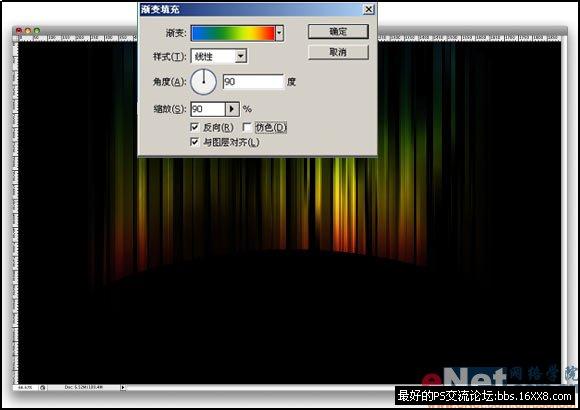Click the Doc size info in status bar
The height and width of the screenshot is (410, 580).
84,387
